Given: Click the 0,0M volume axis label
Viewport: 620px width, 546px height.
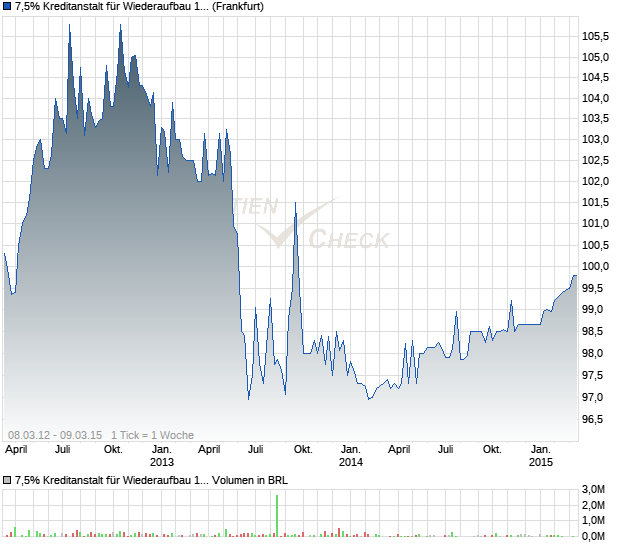Looking at the screenshot, I should click(593, 537).
